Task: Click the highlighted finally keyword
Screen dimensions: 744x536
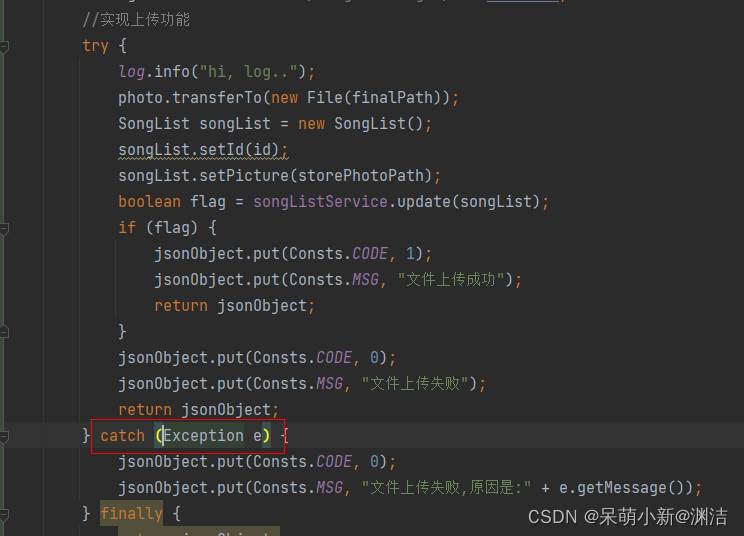Action: click(131, 513)
